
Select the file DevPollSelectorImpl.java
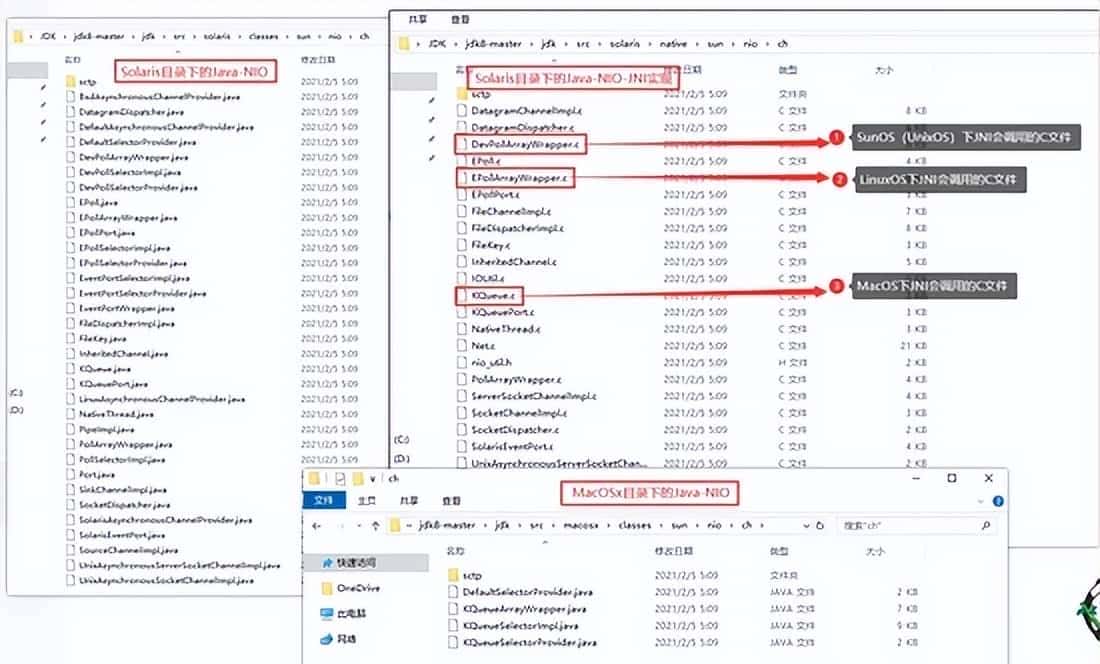(130, 172)
